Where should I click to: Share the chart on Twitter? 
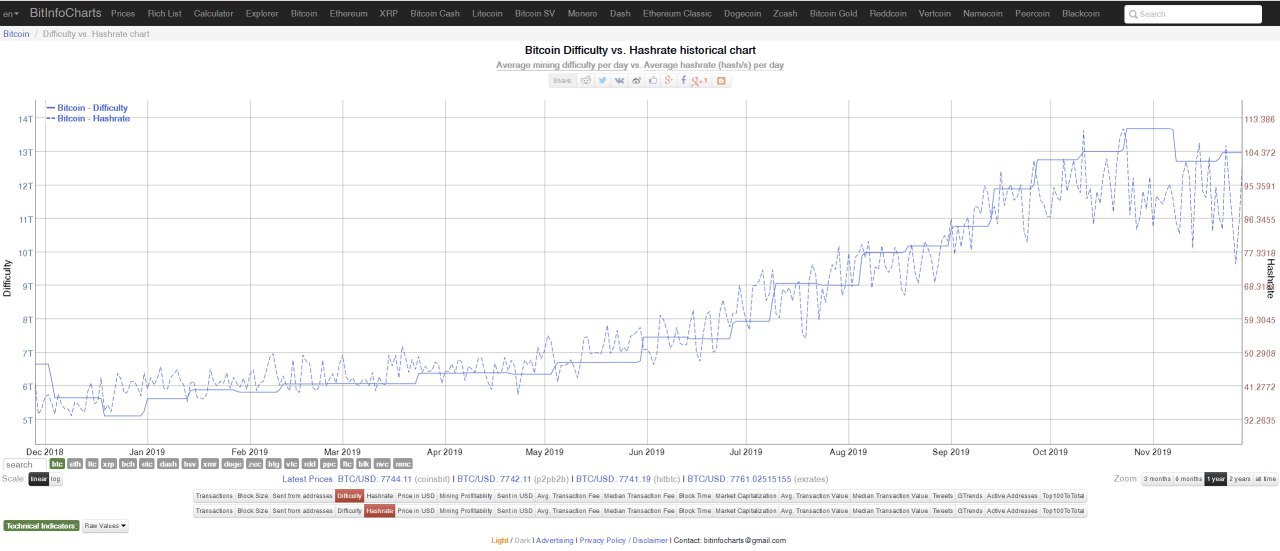pyautogui.click(x=603, y=80)
